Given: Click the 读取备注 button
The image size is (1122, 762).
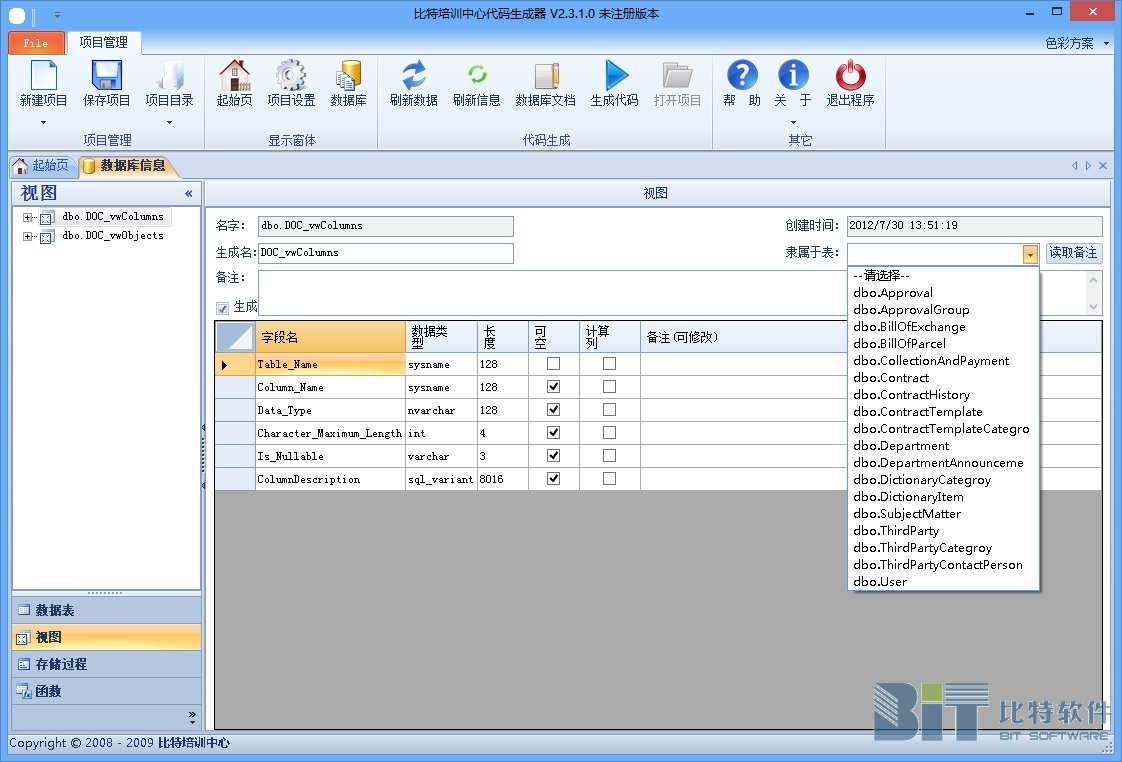Looking at the screenshot, I should [x=1073, y=253].
